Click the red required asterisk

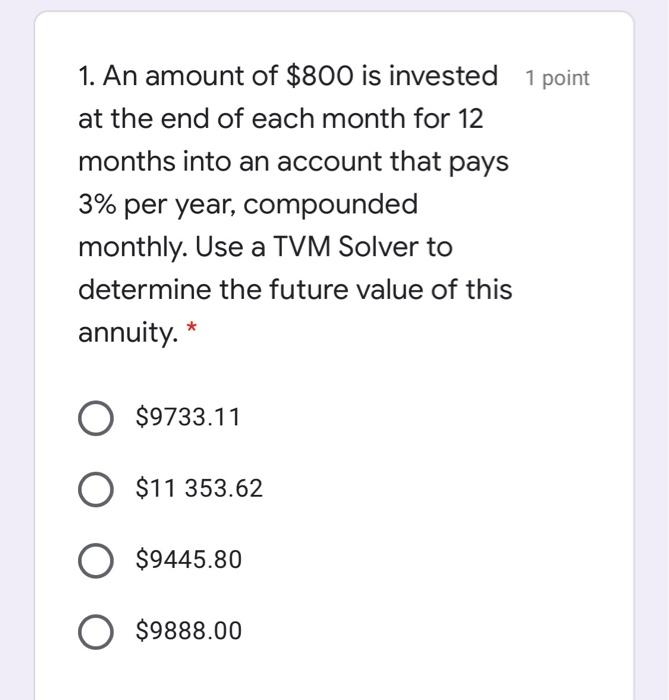click(191, 327)
